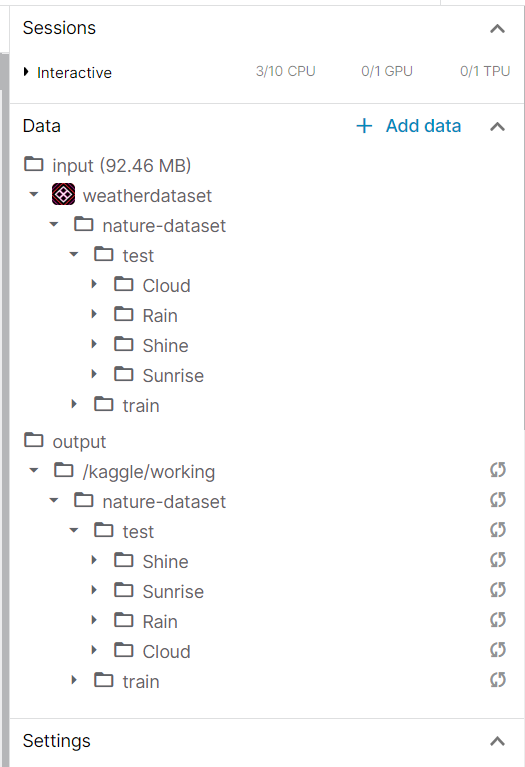Collapse the Data panel chevron
525x767 pixels.
pyautogui.click(x=497, y=127)
